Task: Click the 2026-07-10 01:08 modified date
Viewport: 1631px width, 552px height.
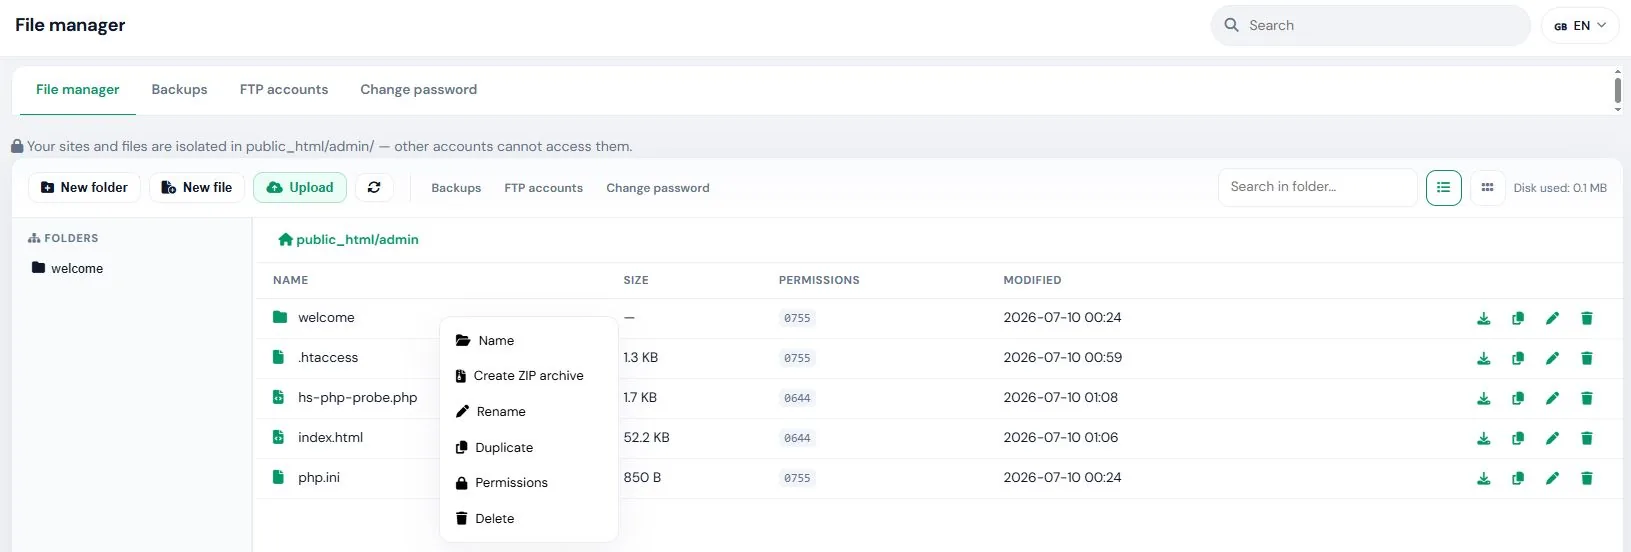Action: [1060, 398]
